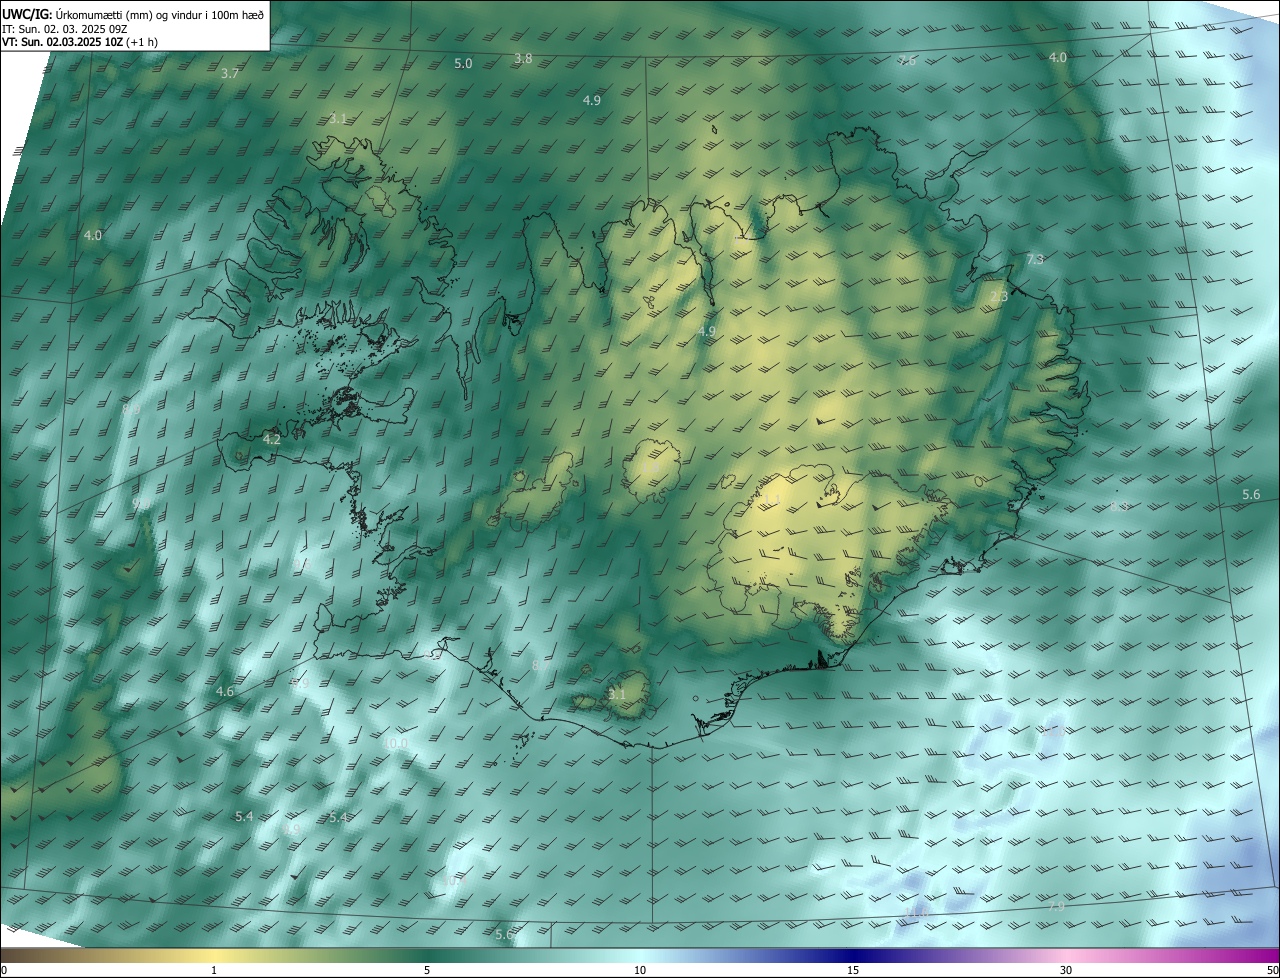Click the "4.6" value label on the map
The image size is (1280, 978).
tap(225, 691)
